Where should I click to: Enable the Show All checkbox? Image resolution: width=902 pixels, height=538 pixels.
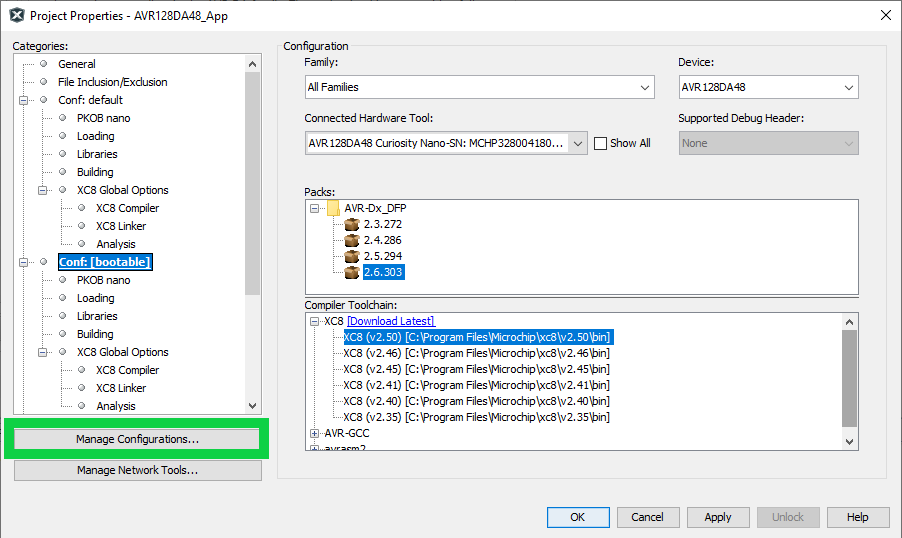point(601,143)
